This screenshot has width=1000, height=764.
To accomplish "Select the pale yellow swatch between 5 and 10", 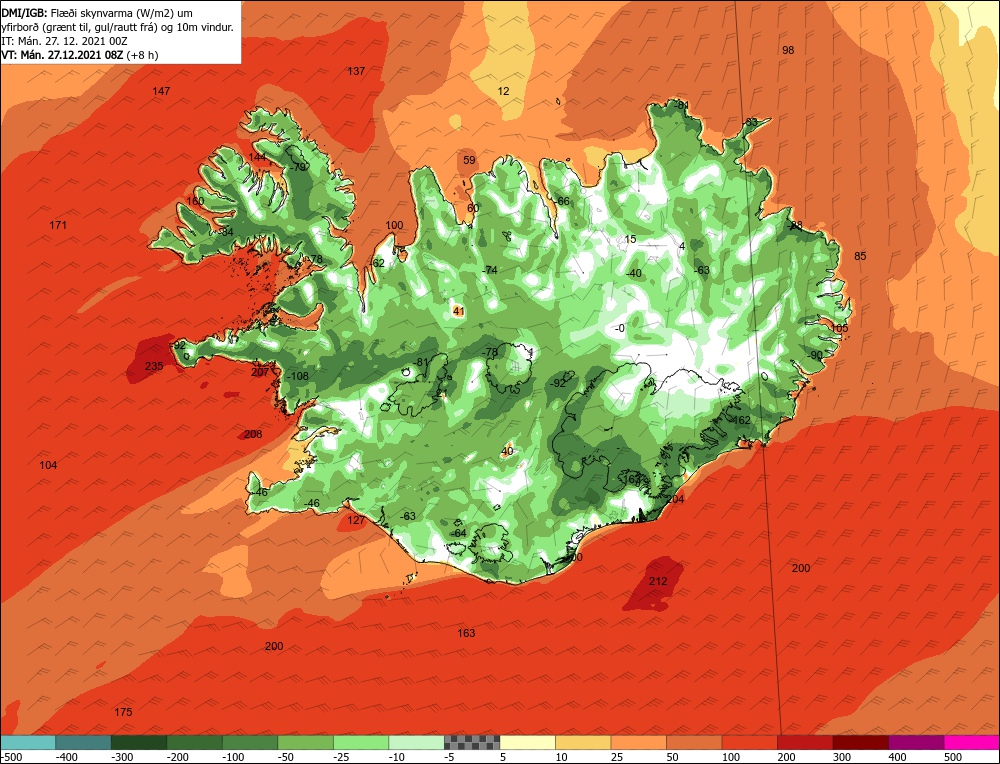I will coord(527,742).
